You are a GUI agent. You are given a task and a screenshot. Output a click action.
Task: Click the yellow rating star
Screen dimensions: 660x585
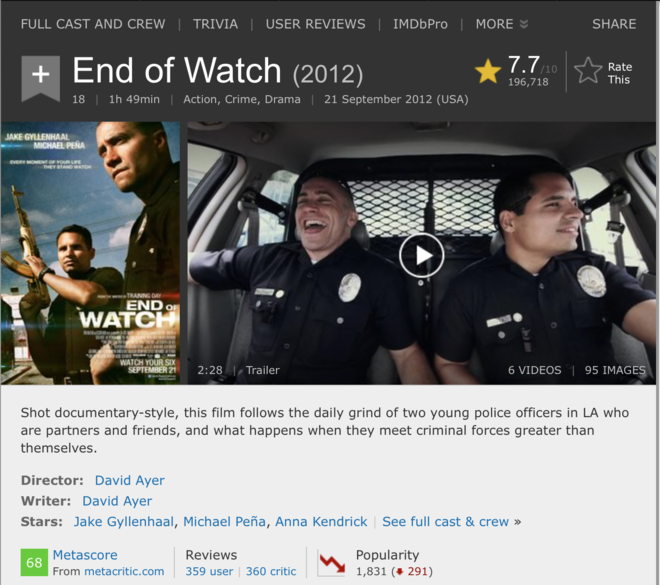(488, 71)
